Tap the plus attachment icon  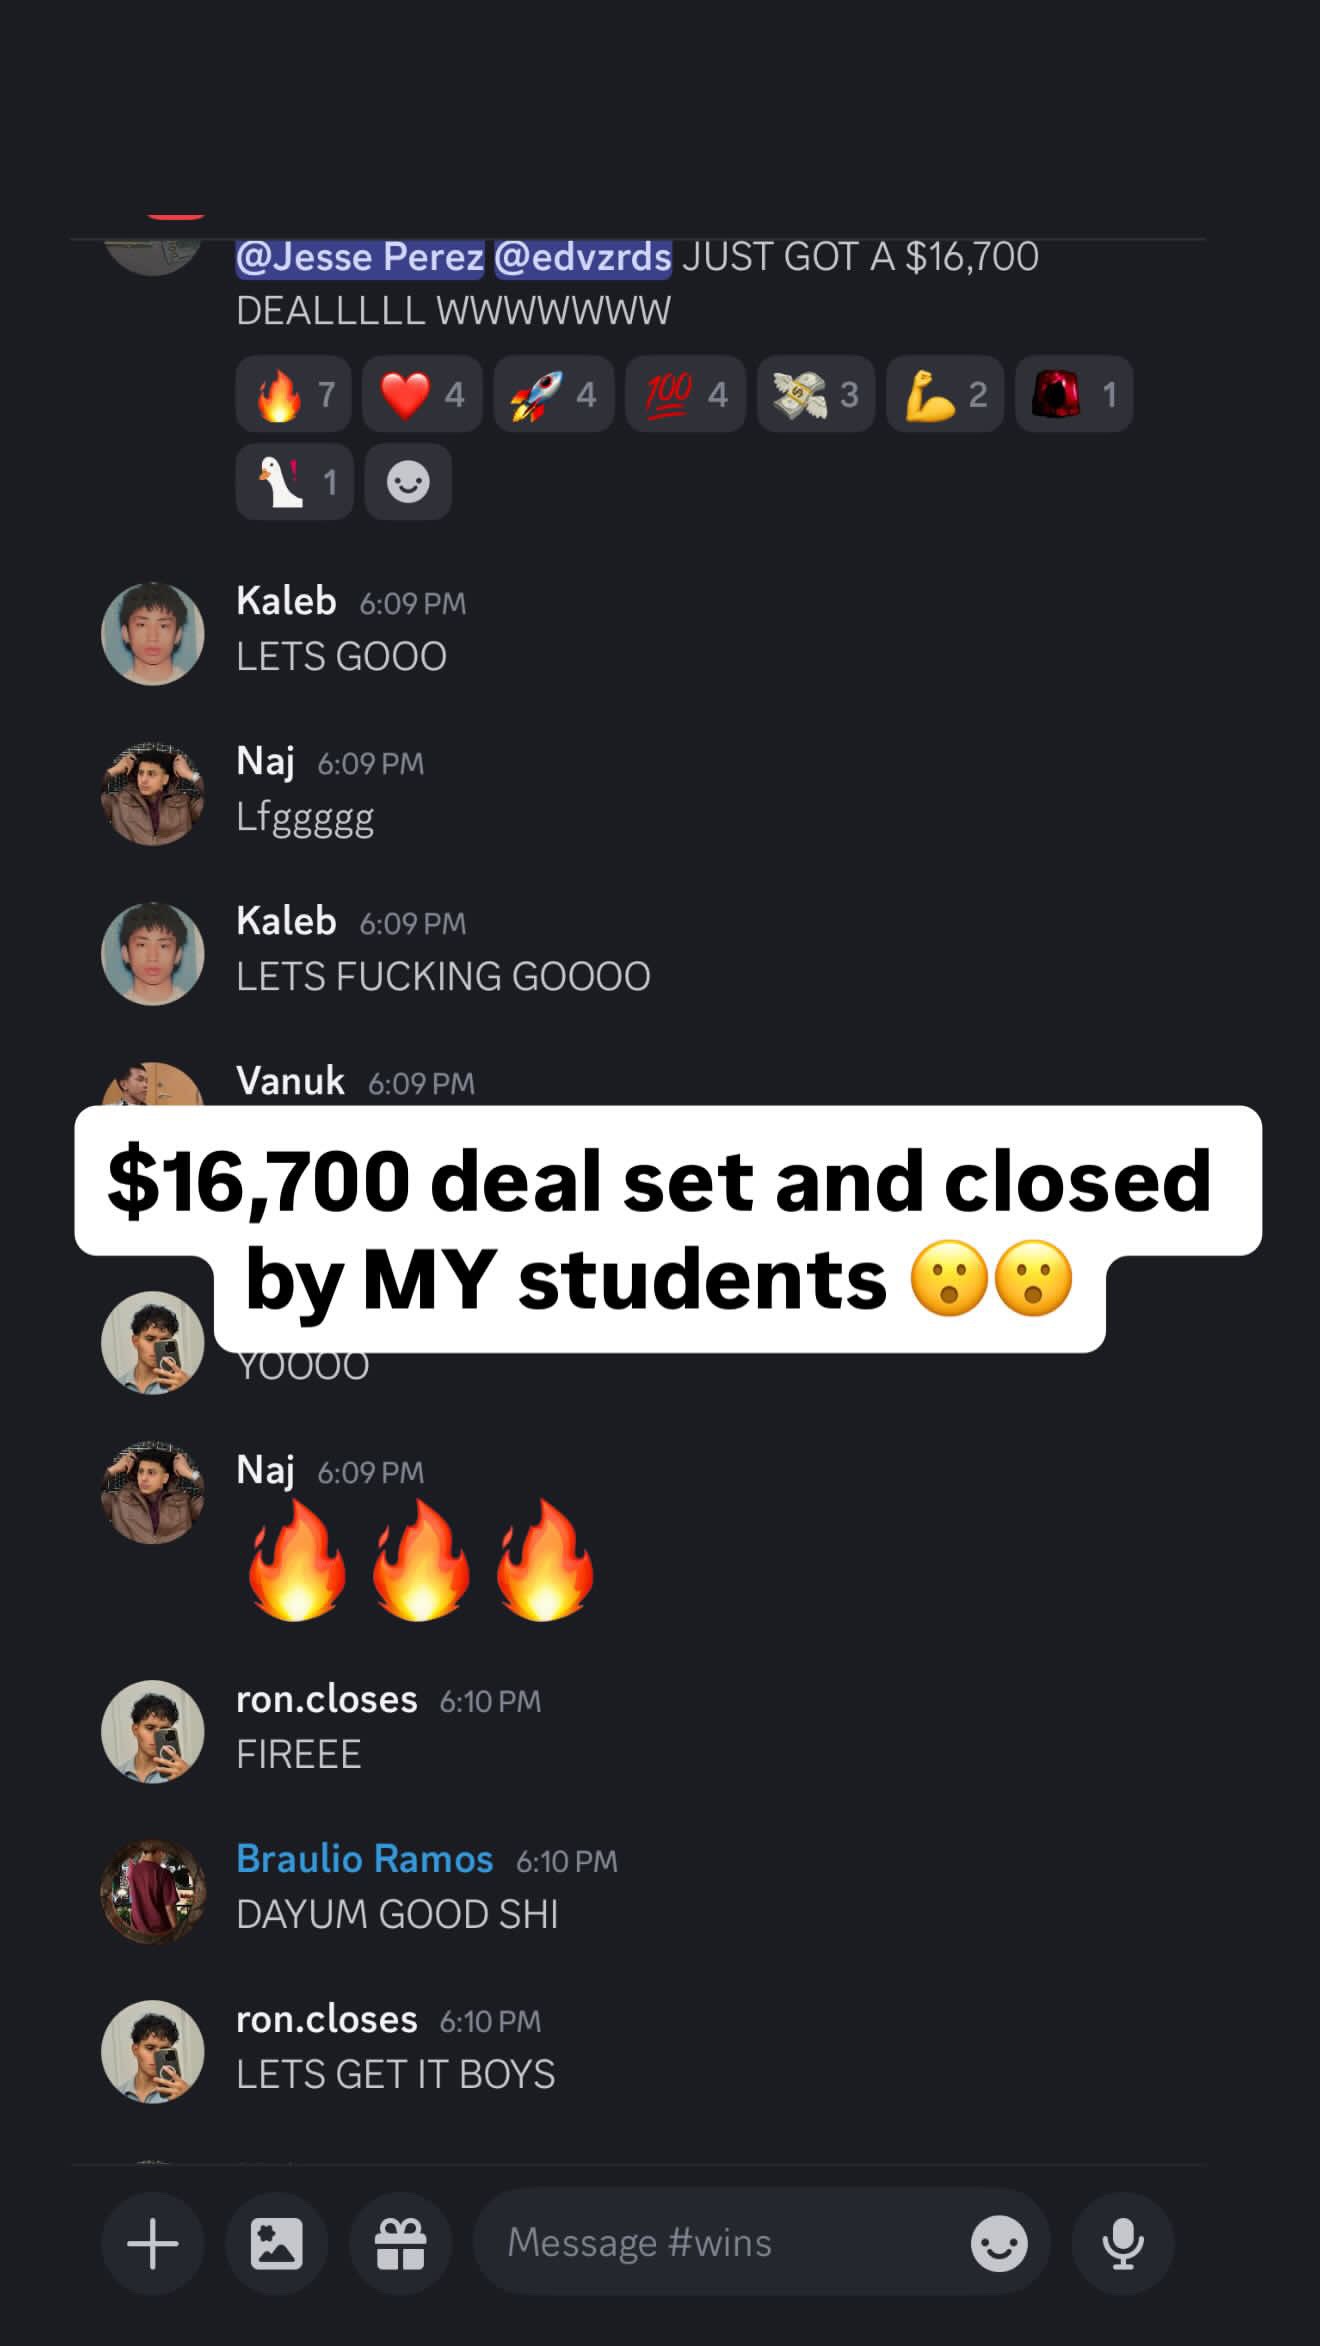[153, 2243]
